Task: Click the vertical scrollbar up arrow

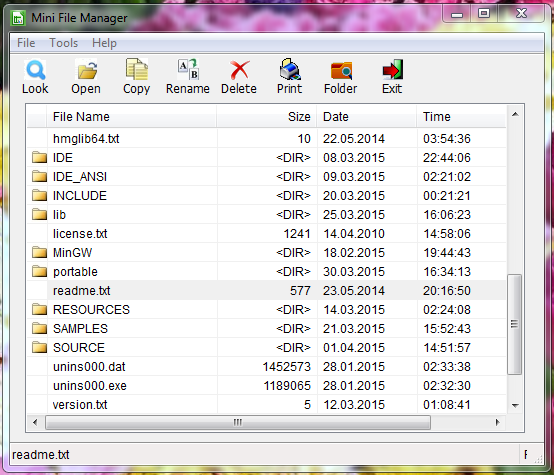Action: click(x=515, y=114)
